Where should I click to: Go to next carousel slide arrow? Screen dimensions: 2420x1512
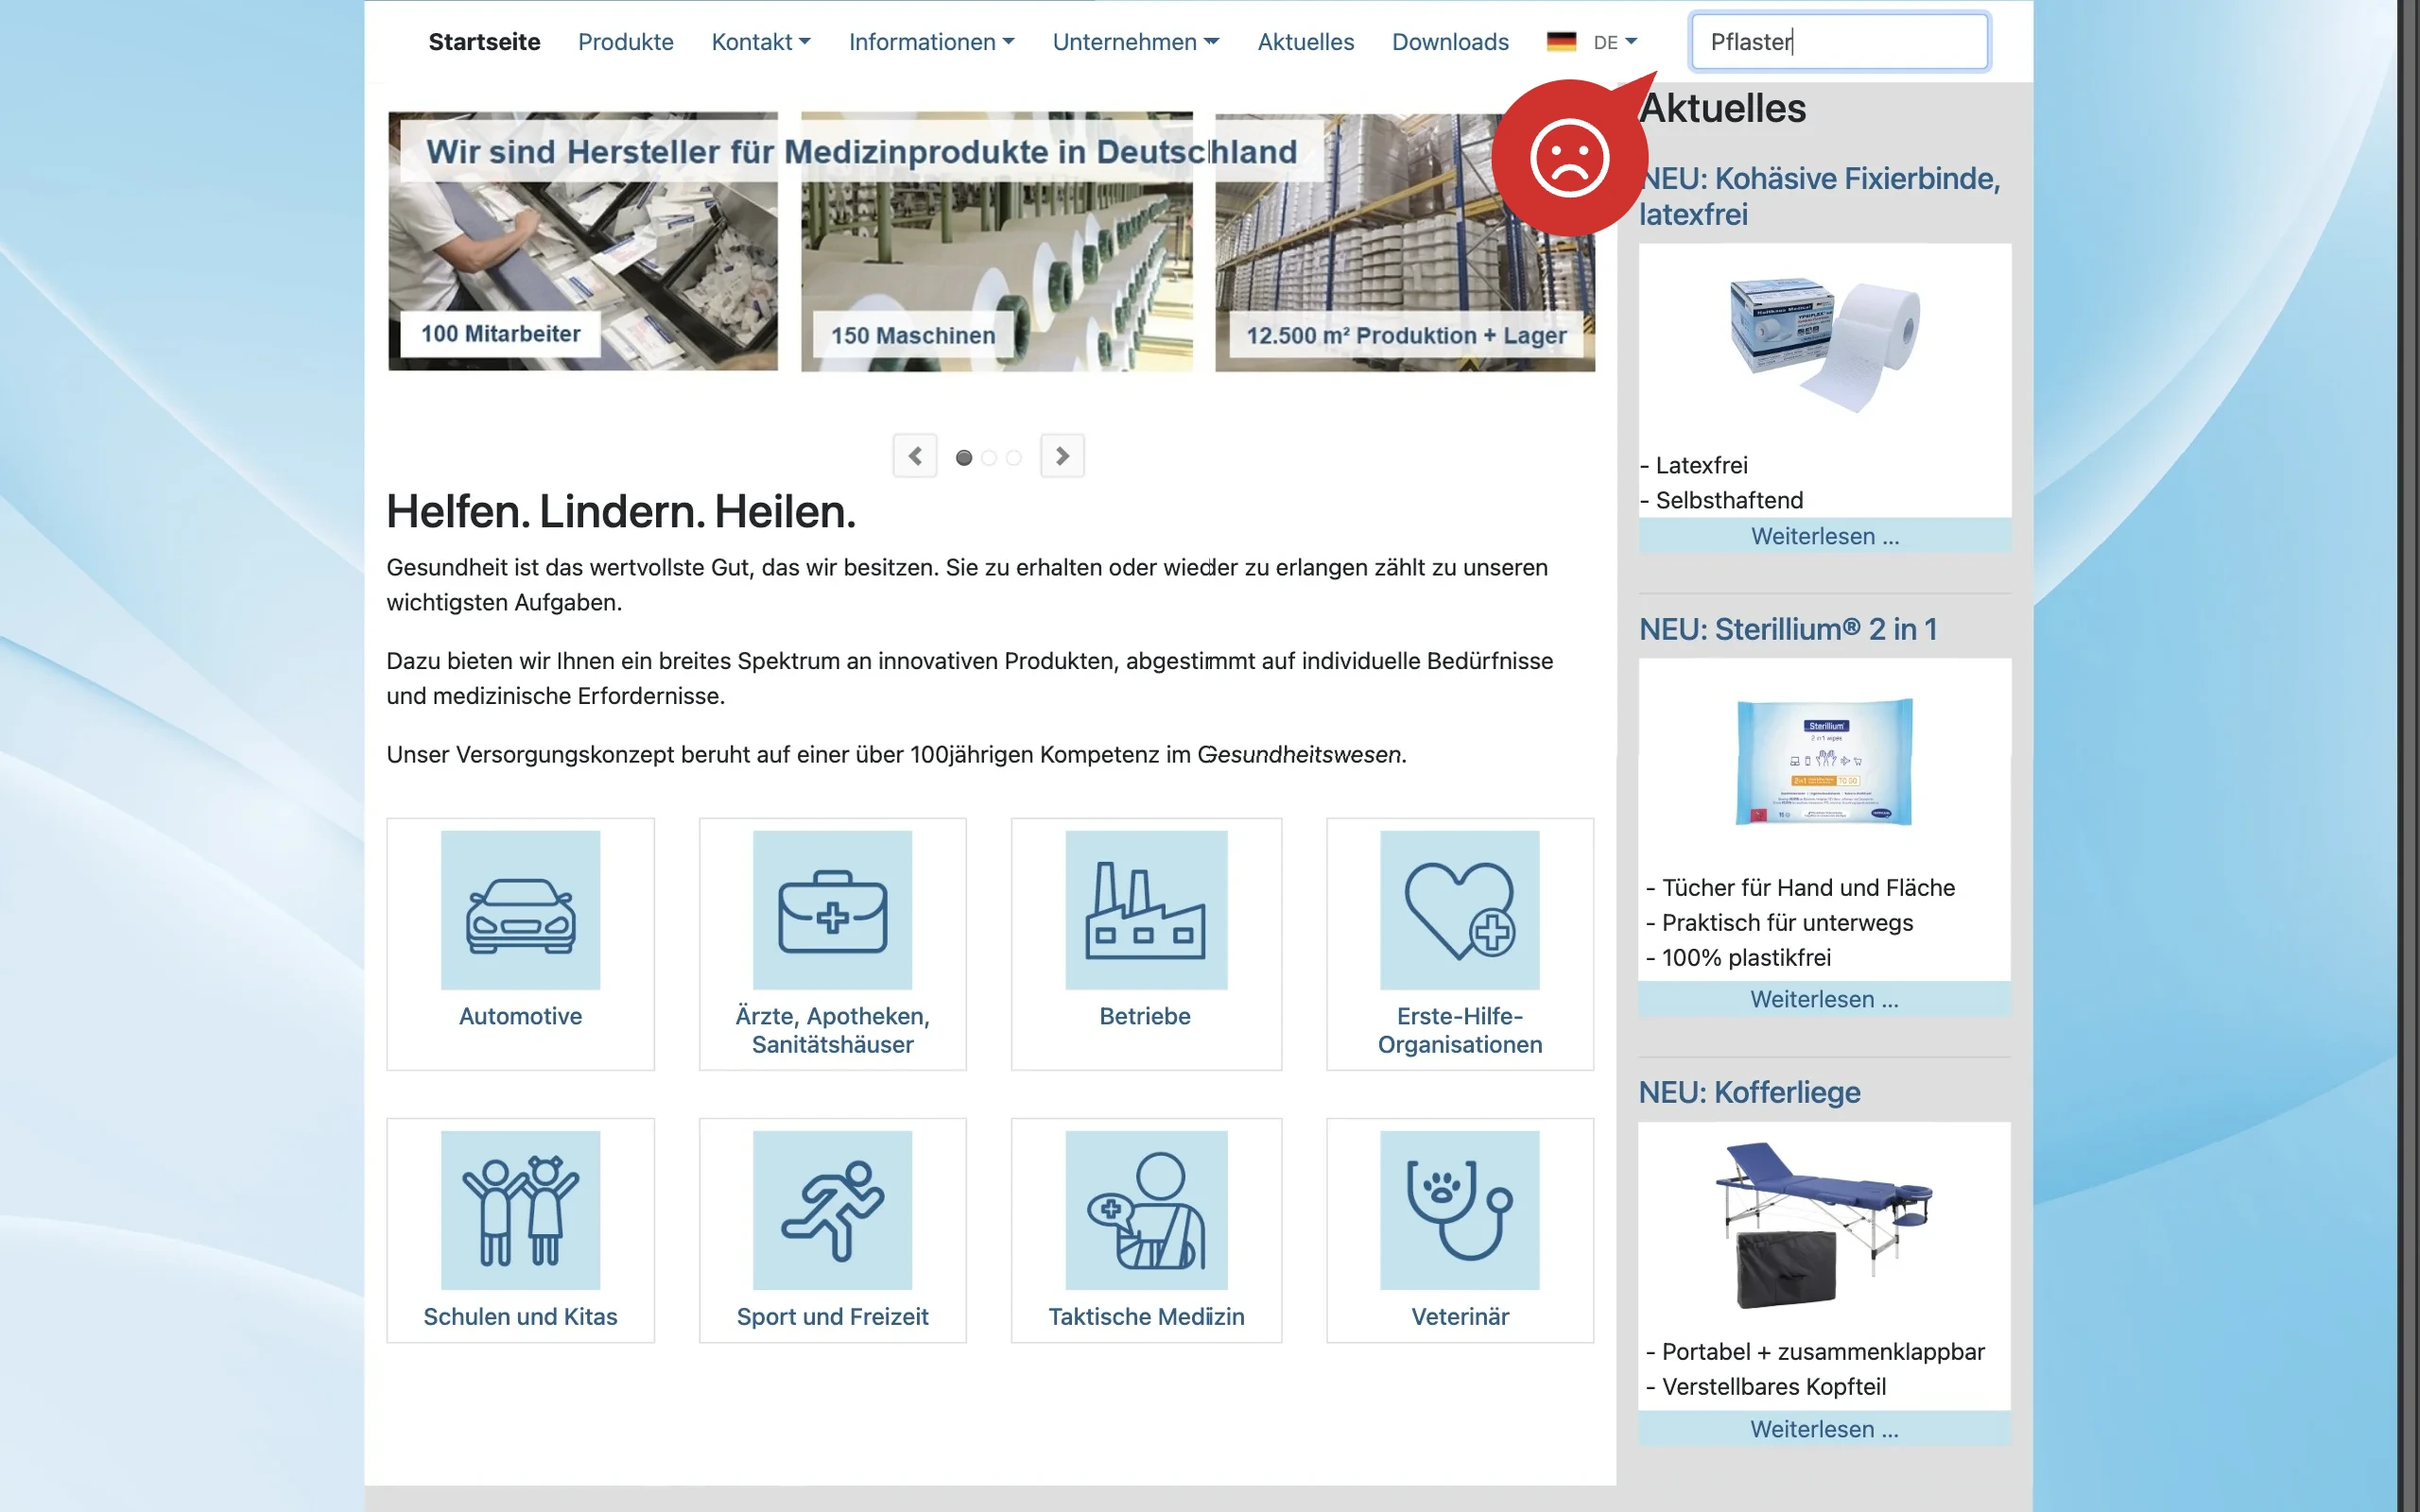pyautogui.click(x=1062, y=456)
